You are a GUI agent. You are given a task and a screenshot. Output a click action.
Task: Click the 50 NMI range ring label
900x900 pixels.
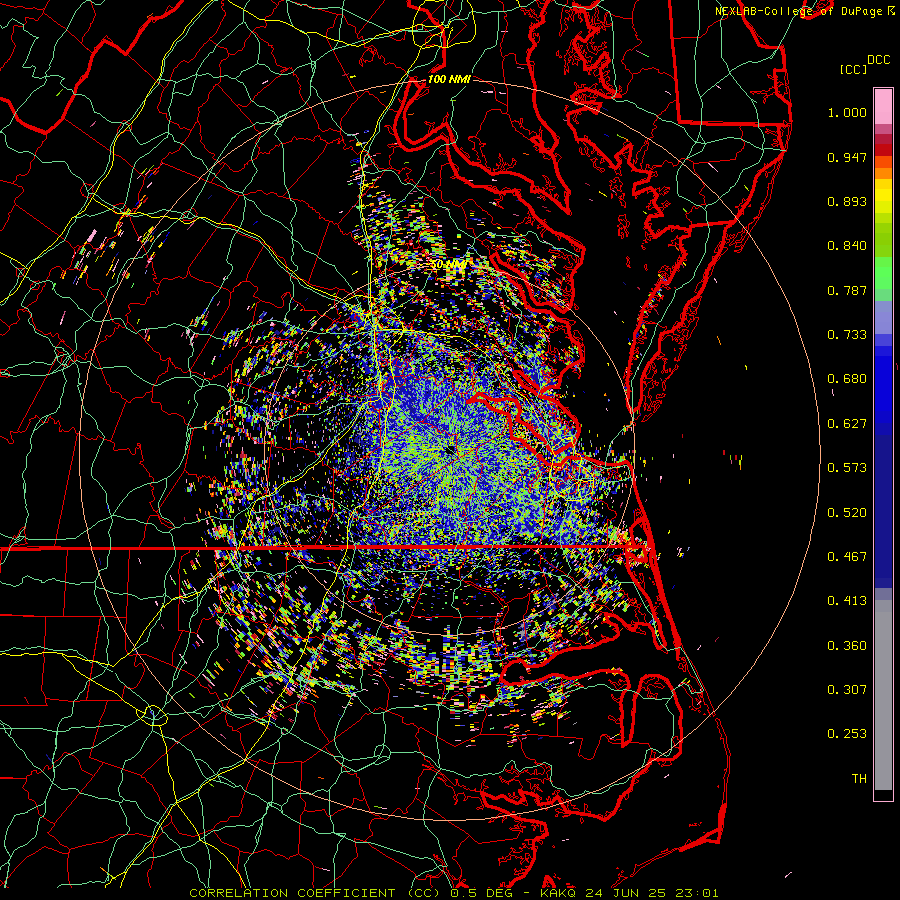[x=449, y=265]
